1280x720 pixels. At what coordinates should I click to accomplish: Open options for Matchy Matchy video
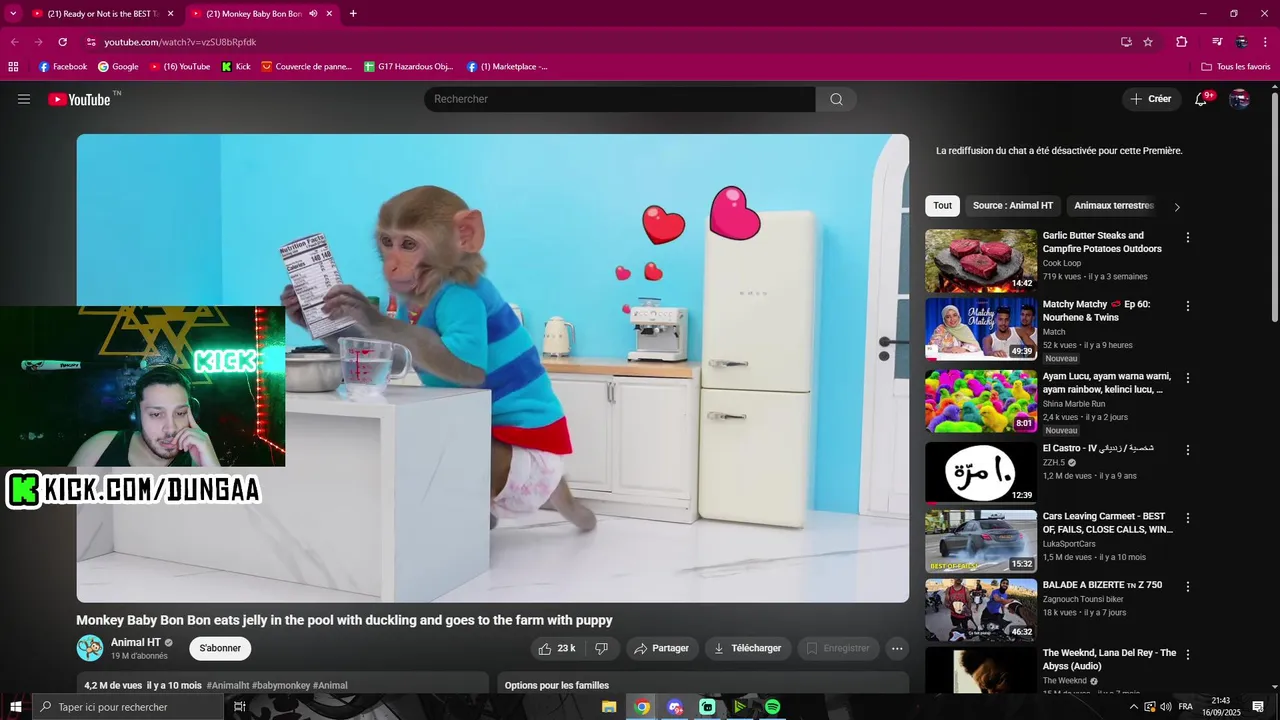[x=1188, y=306]
